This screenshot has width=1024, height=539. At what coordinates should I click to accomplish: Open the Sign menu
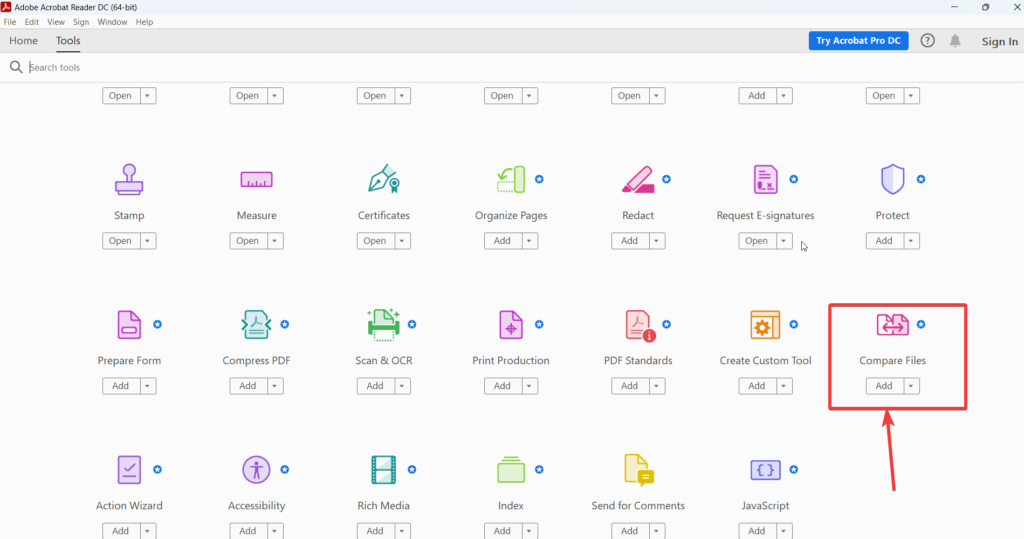[81, 22]
